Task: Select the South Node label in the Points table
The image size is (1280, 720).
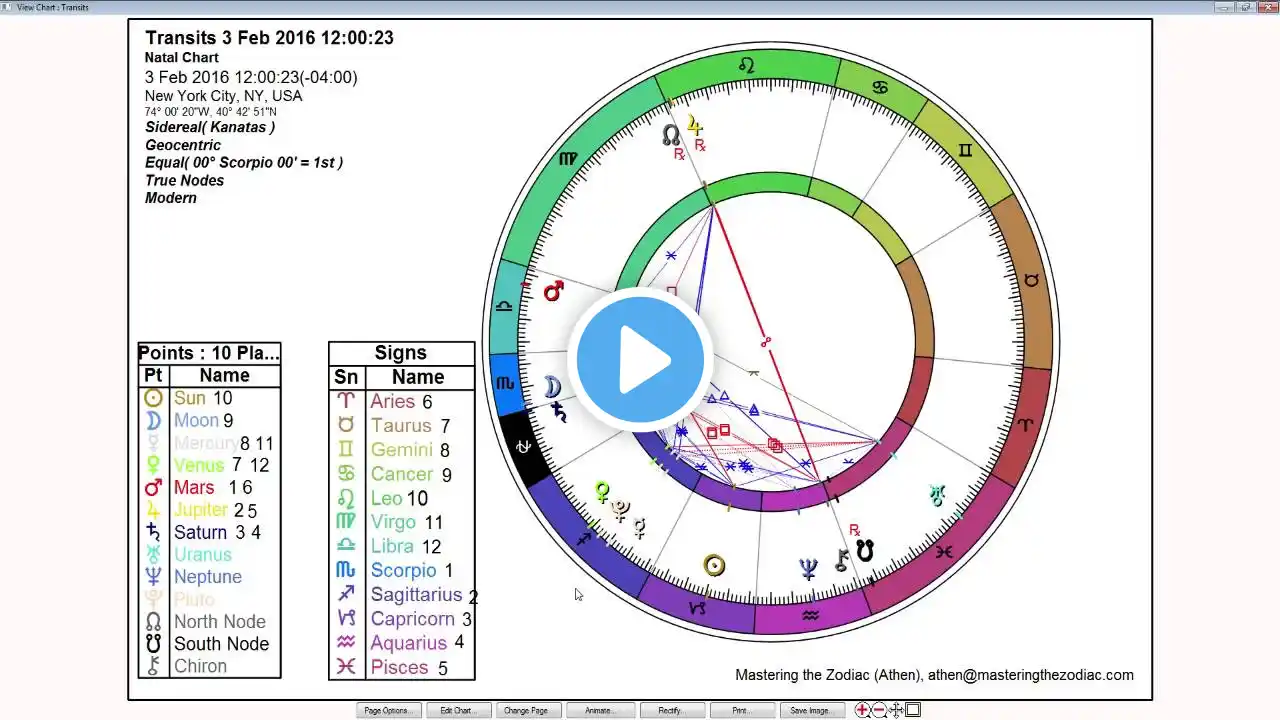Action: (x=222, y=644)
